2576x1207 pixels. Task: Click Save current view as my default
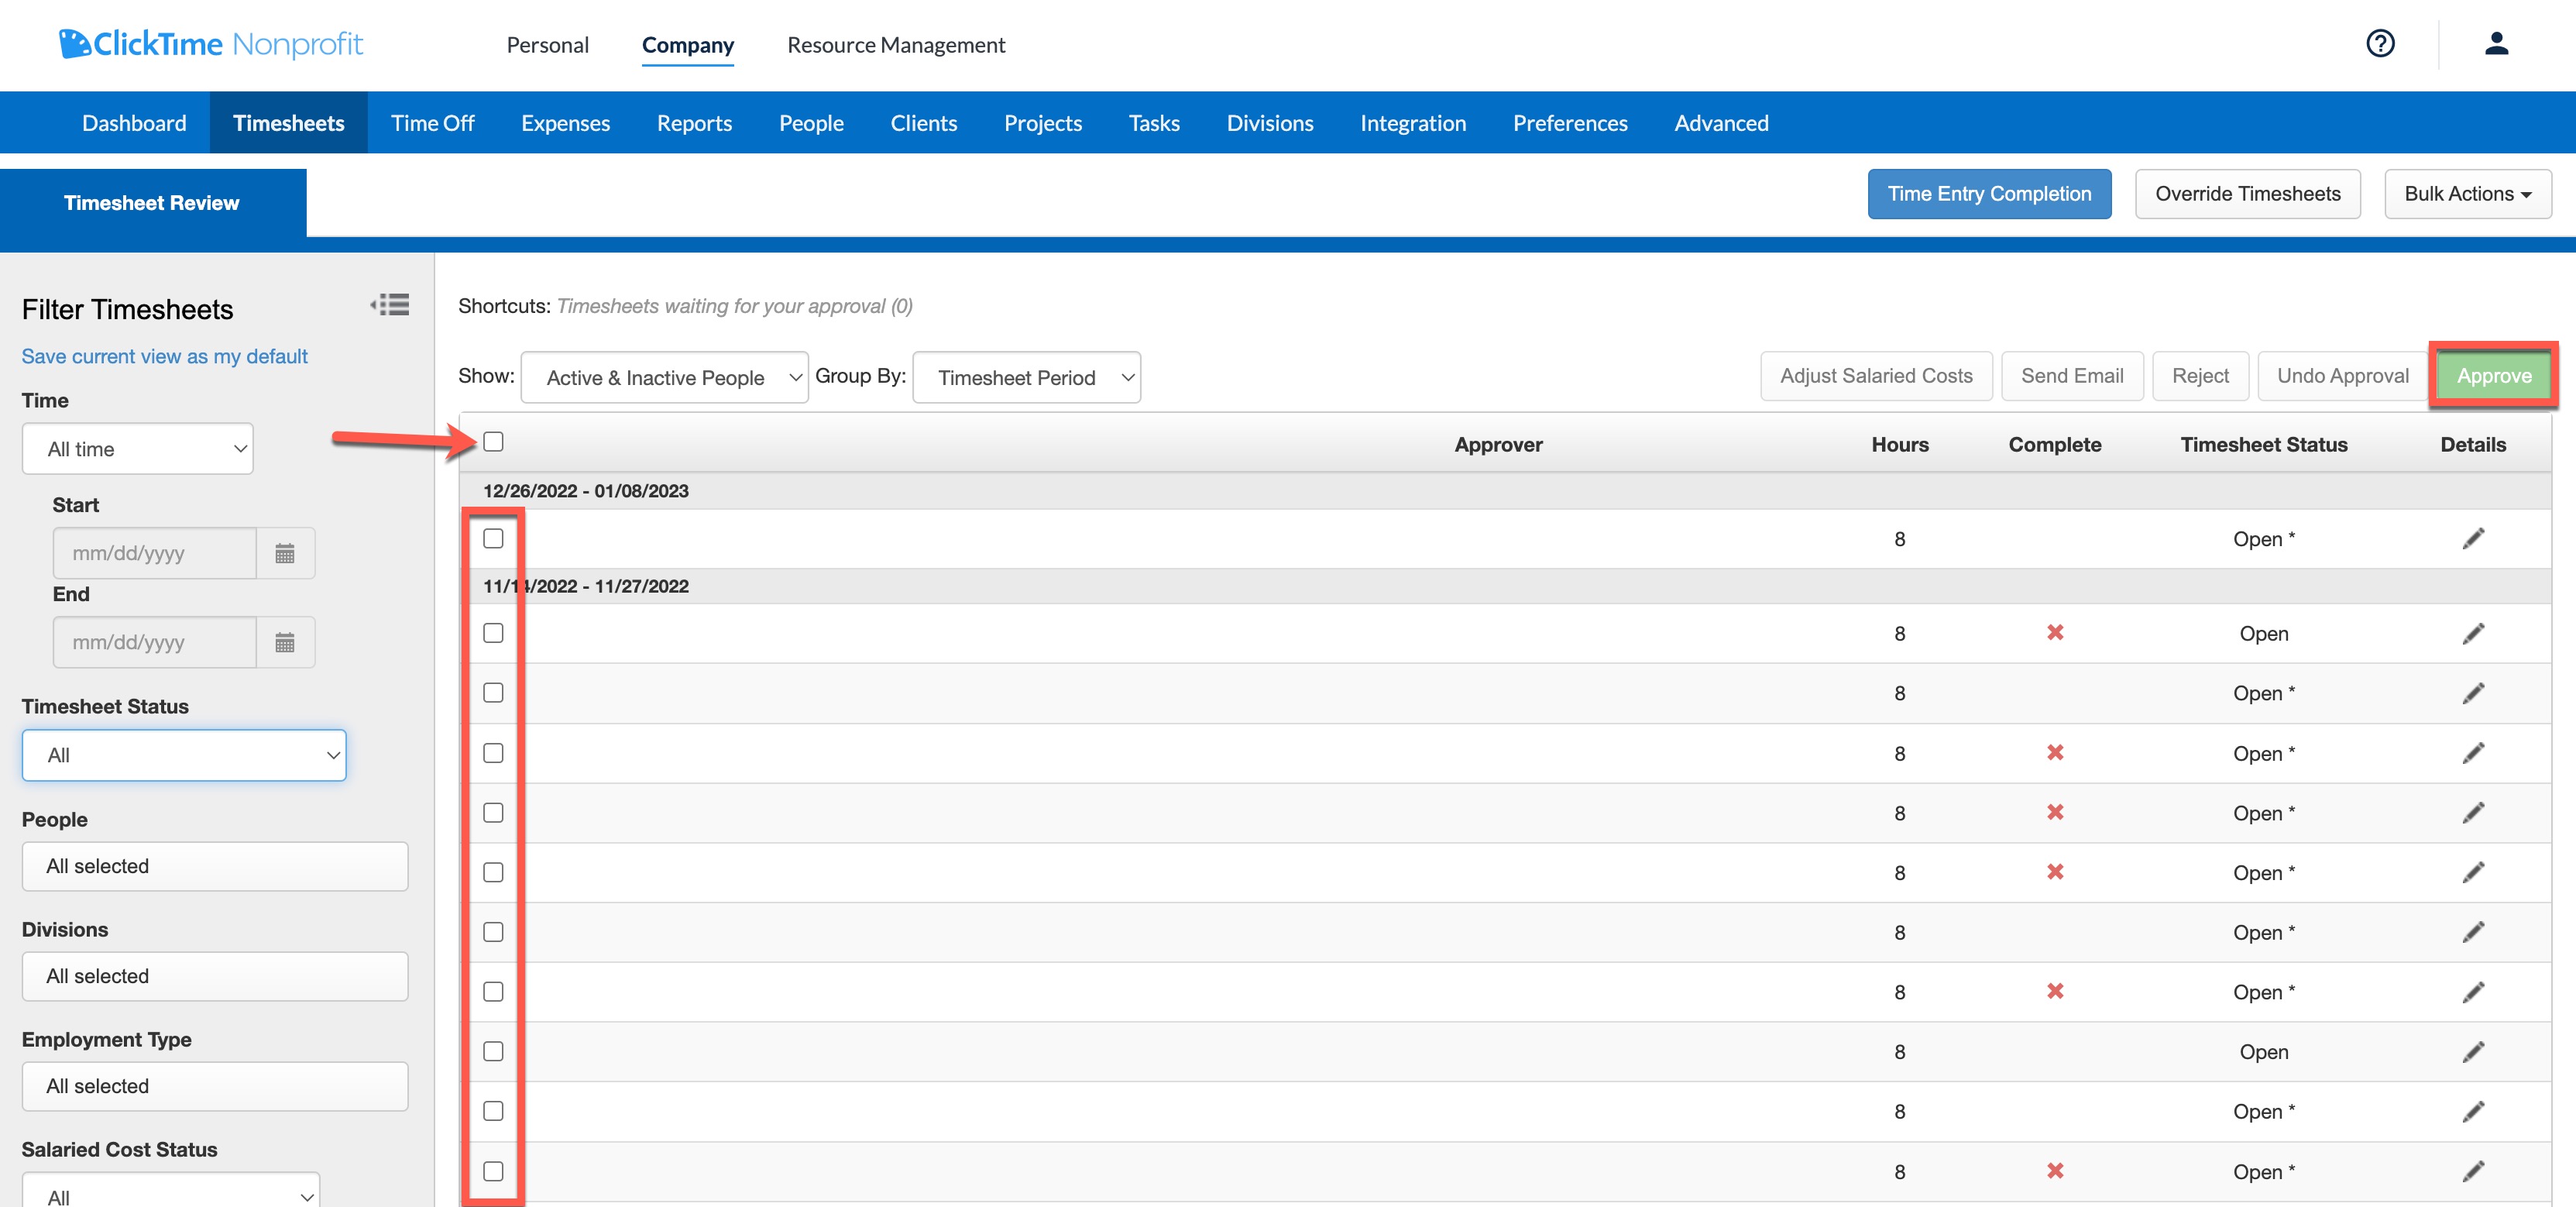(x=165, y=357)
